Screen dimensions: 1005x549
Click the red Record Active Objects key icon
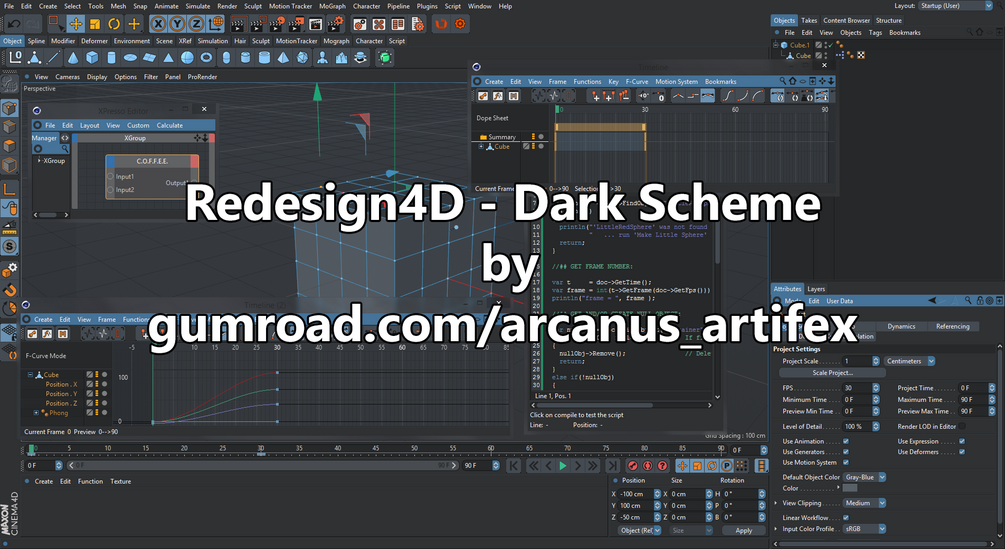[633, 466]
